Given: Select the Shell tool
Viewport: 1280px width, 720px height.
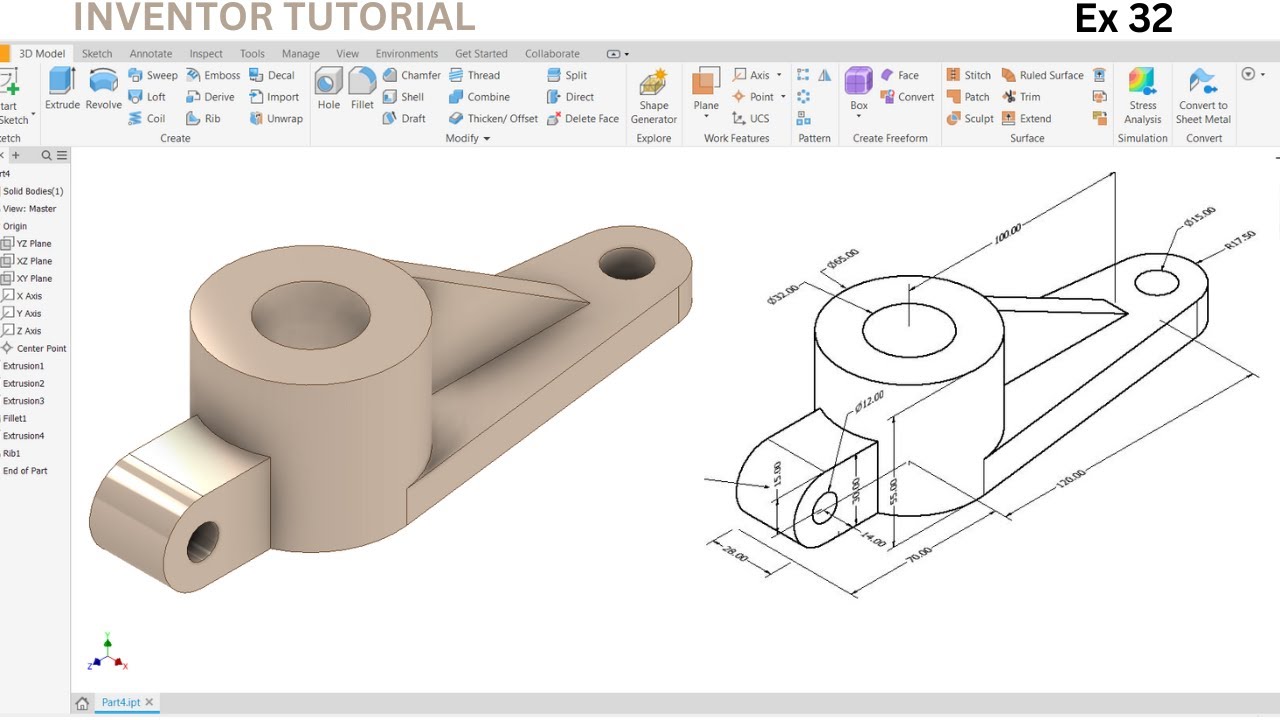Looking at the screenshot, I should [403, 97].
